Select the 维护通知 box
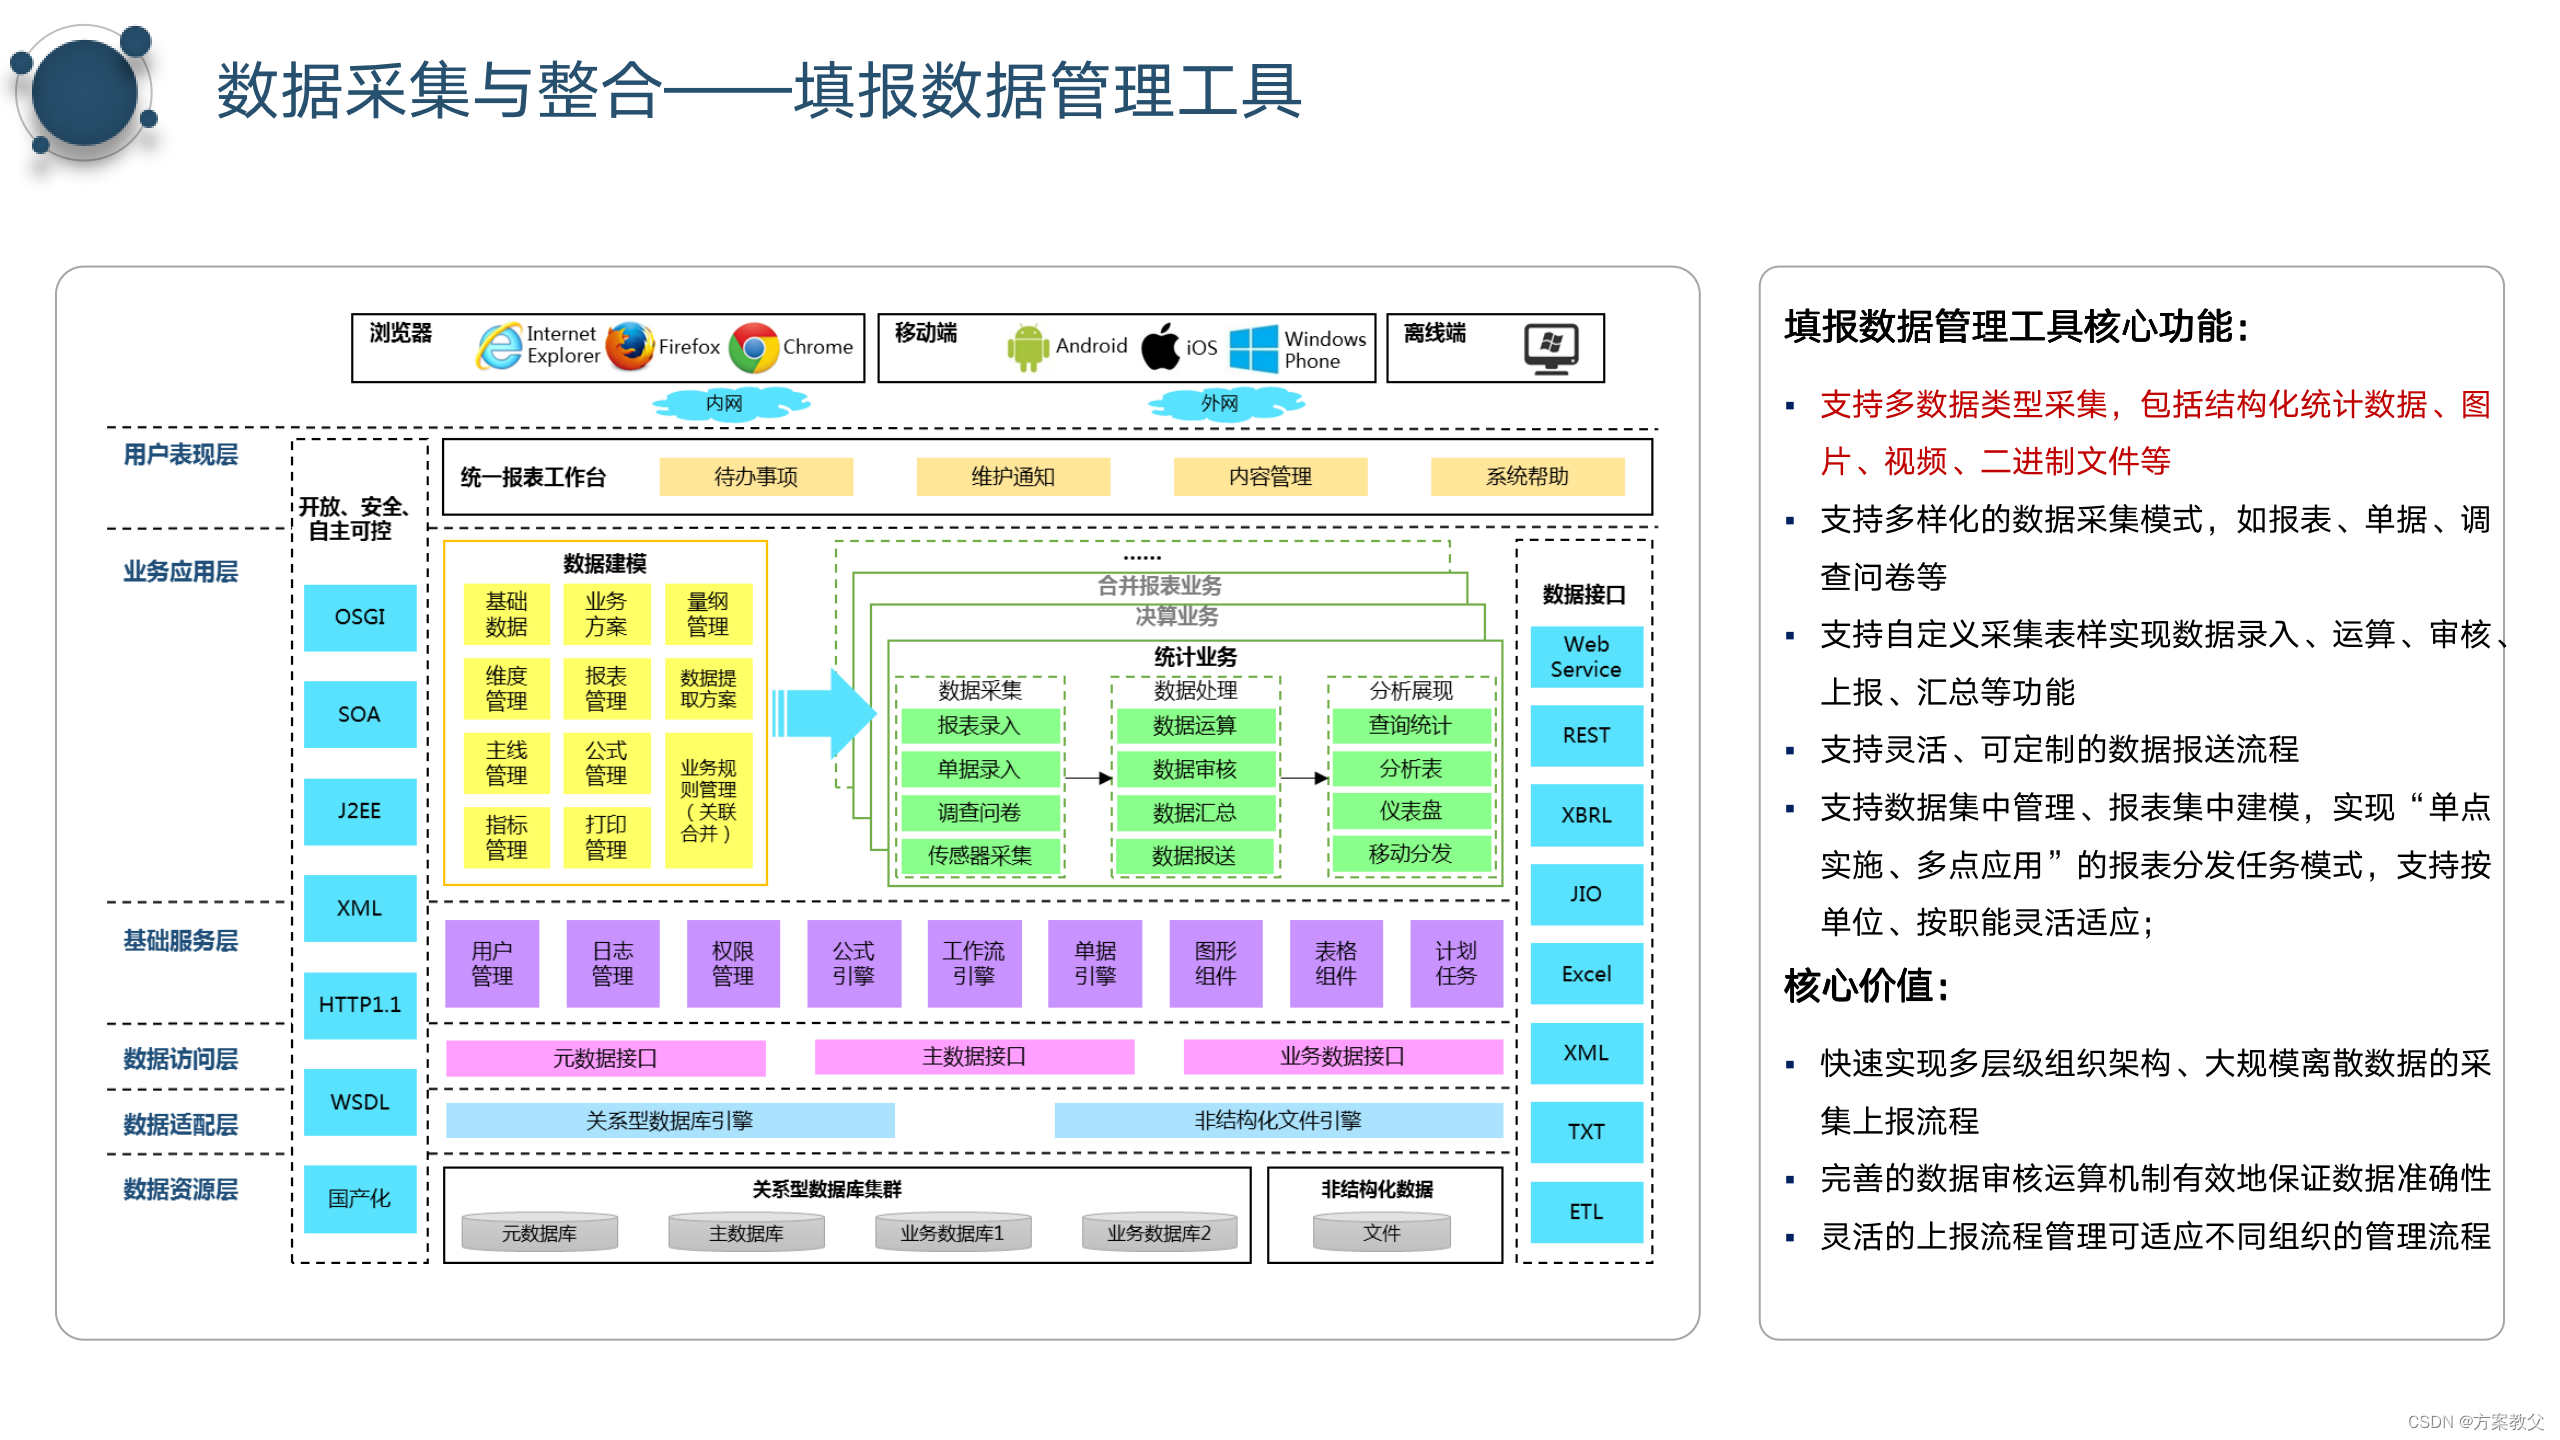The height and width of the screenshot is (1440, 2560). click(1013, 476)
